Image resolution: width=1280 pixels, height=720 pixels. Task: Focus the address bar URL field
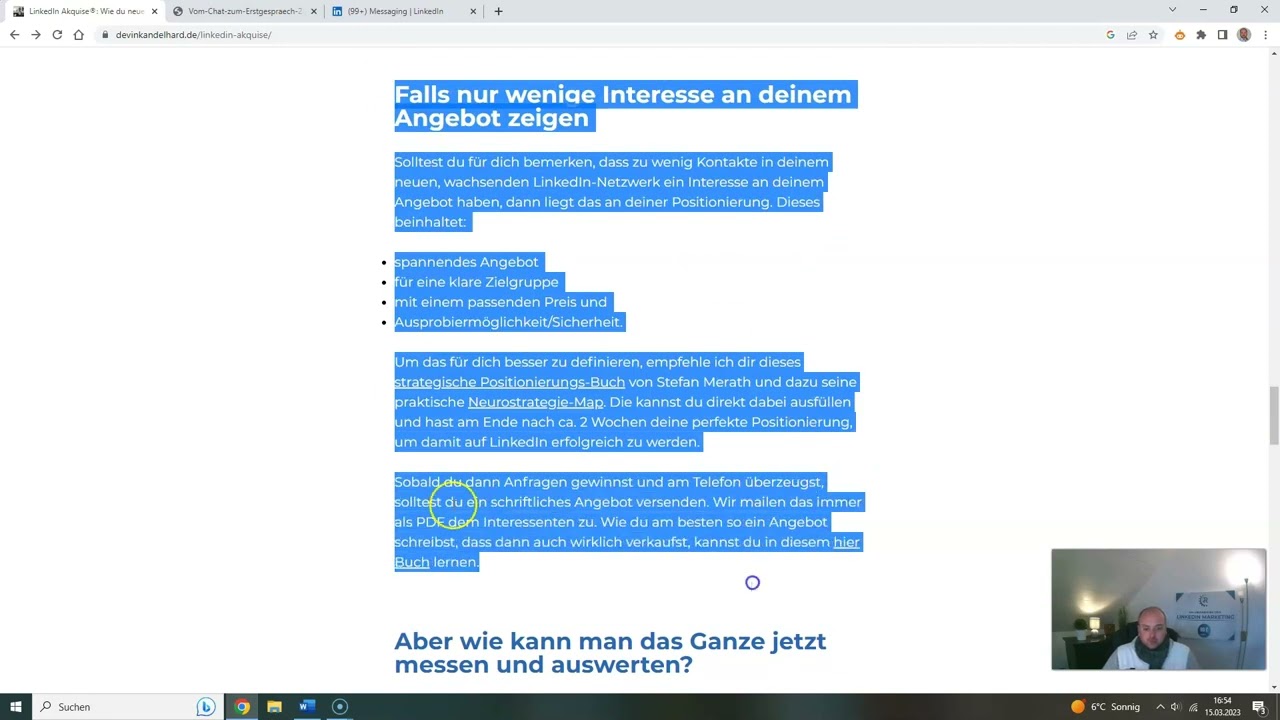(600, 35)
